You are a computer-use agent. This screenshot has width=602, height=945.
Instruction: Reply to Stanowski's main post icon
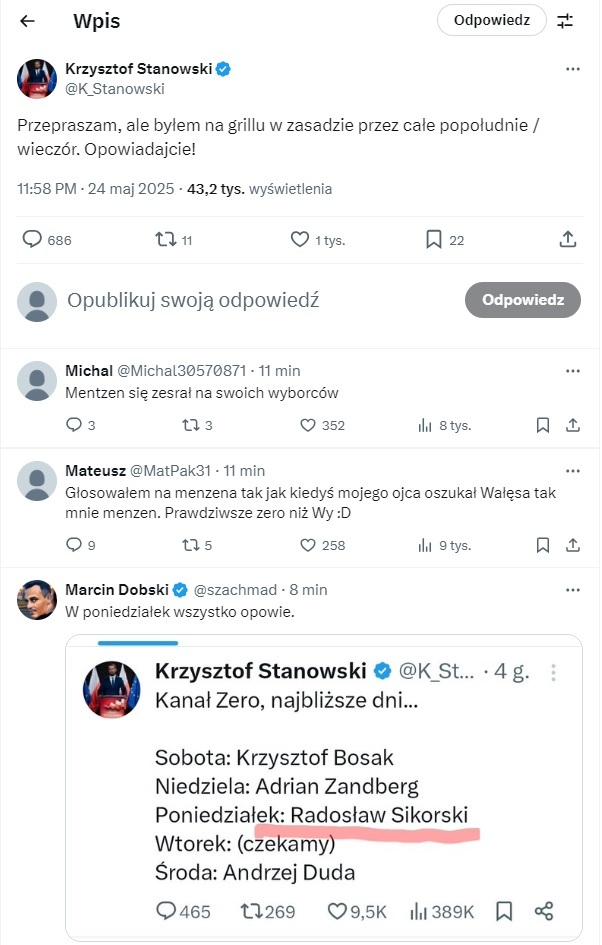pyautogui.click(x=33, y=240)
